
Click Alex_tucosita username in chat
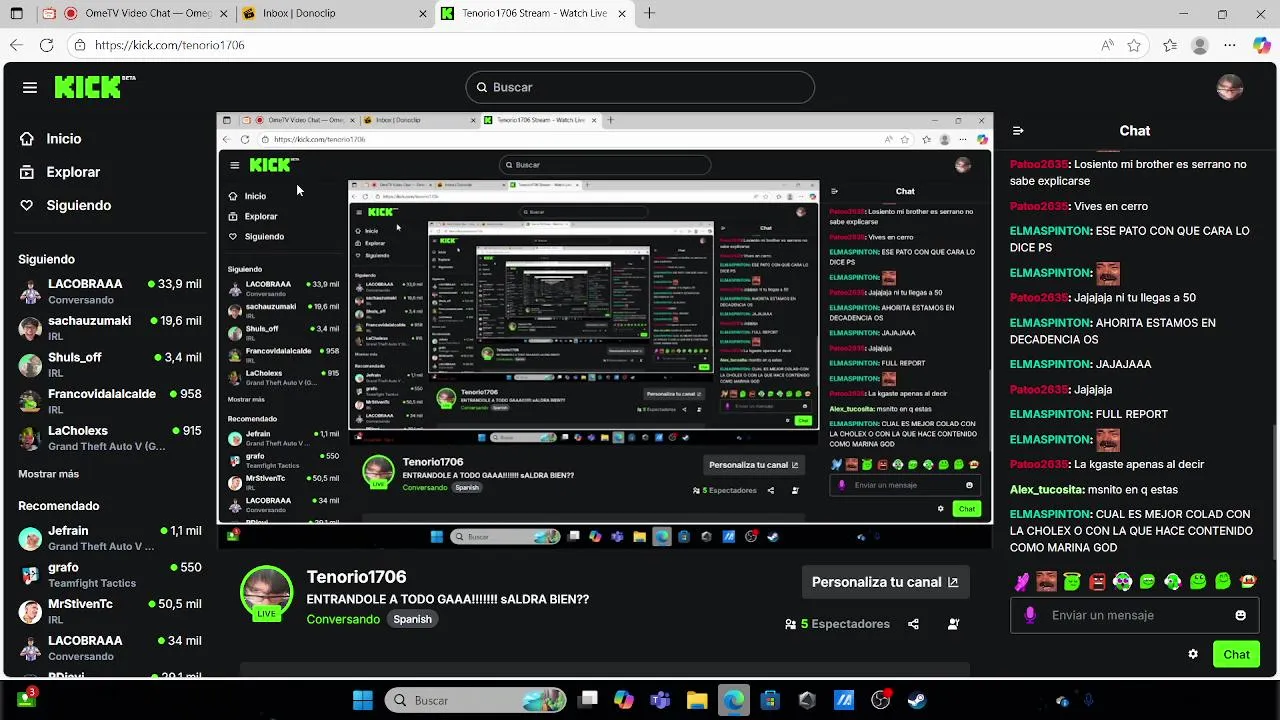tap(1046, 490)
